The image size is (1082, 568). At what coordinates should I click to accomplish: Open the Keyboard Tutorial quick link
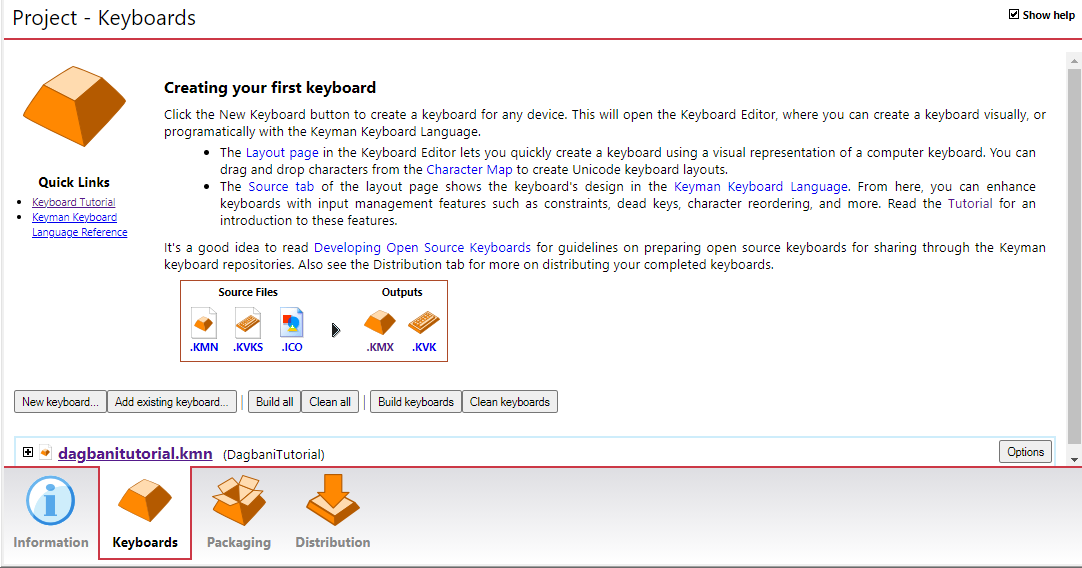click(x=74, y=202)
